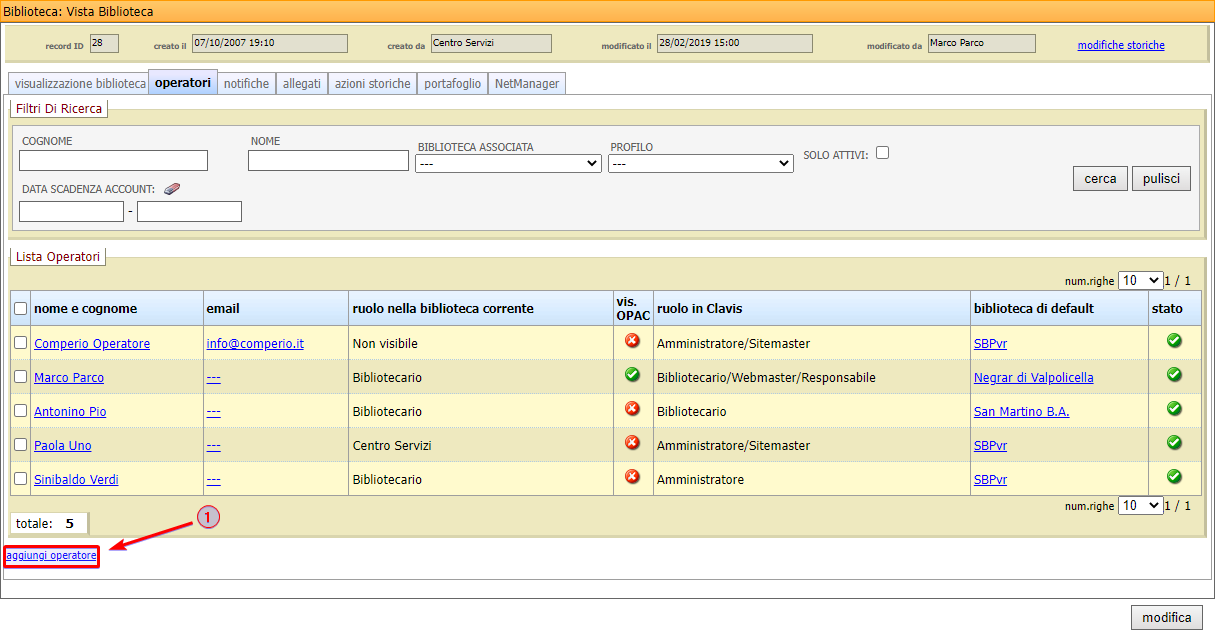Check the select-all checkbox in table header
1215x632 pixels.
[x=21, y=309]
